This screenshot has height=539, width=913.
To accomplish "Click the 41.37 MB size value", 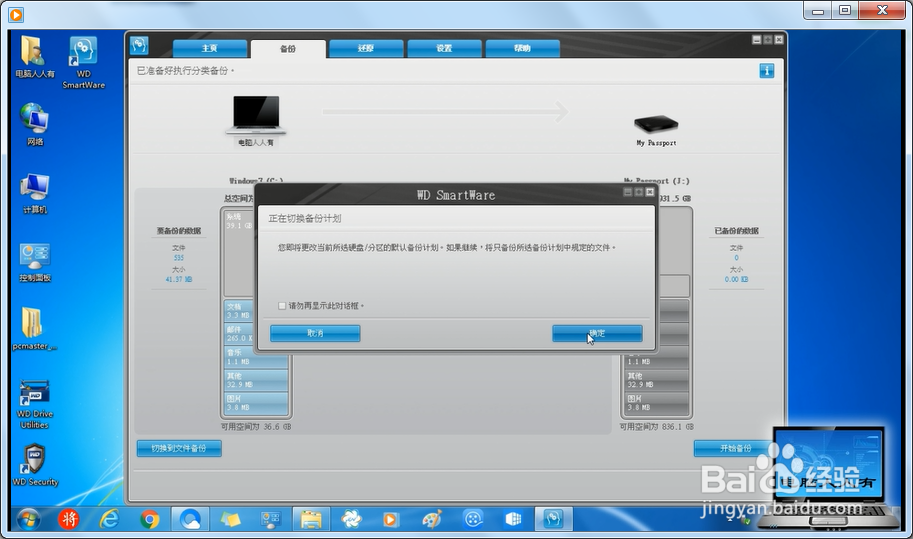I will (x=179, y=279).
